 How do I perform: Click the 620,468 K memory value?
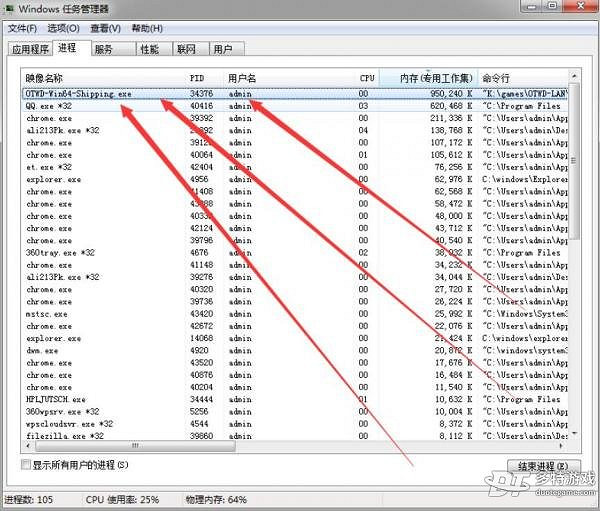(451, 106)
